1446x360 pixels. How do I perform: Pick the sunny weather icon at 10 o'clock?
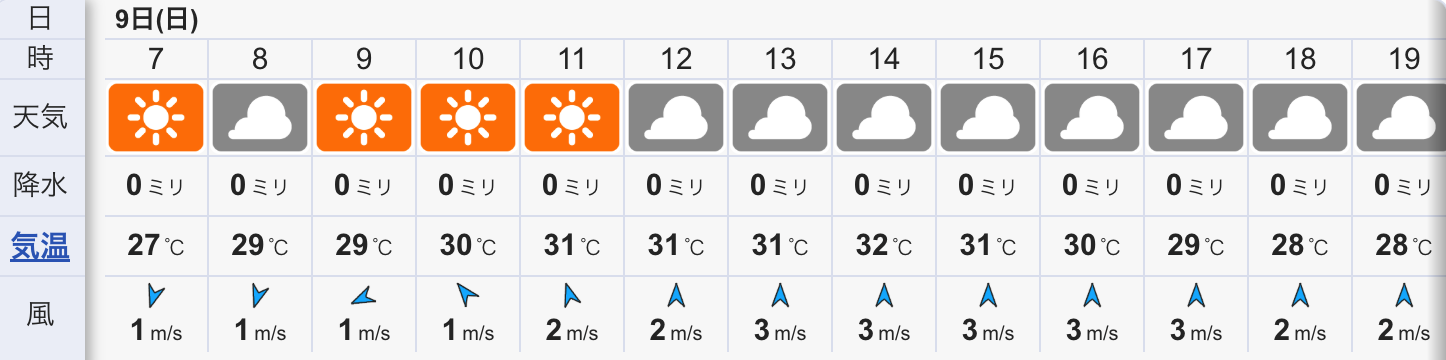click(468, 118)
